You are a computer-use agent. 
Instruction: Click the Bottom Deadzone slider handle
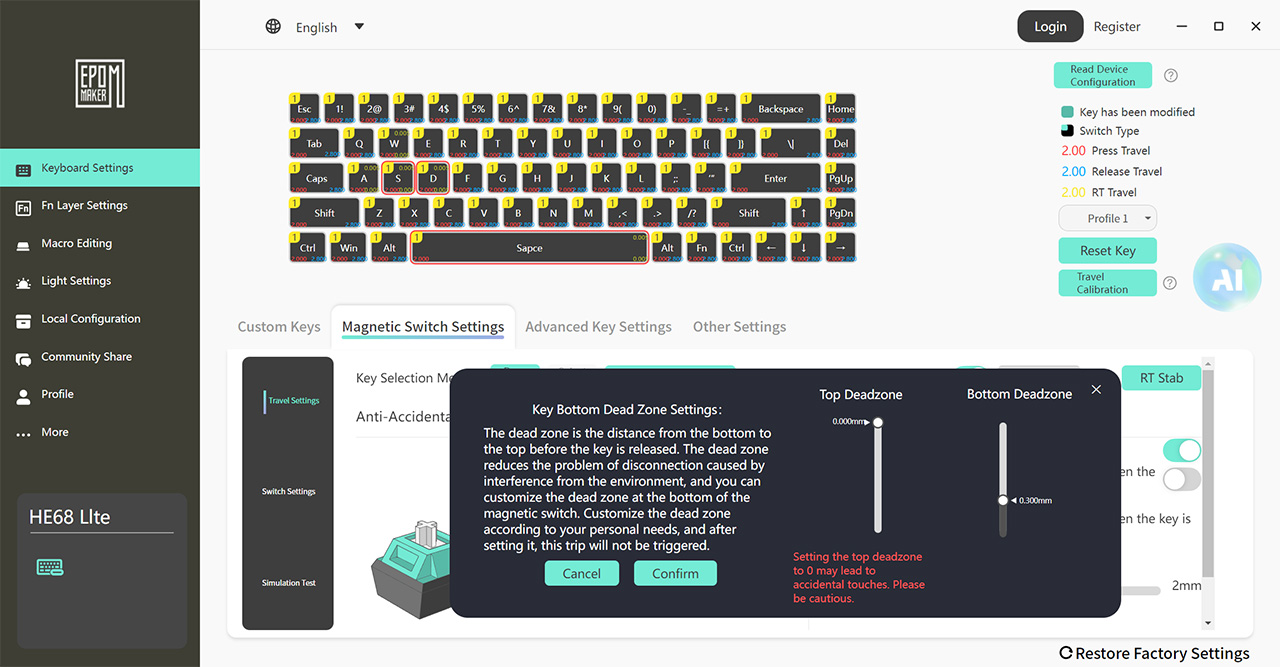[x=1003, y=500]
